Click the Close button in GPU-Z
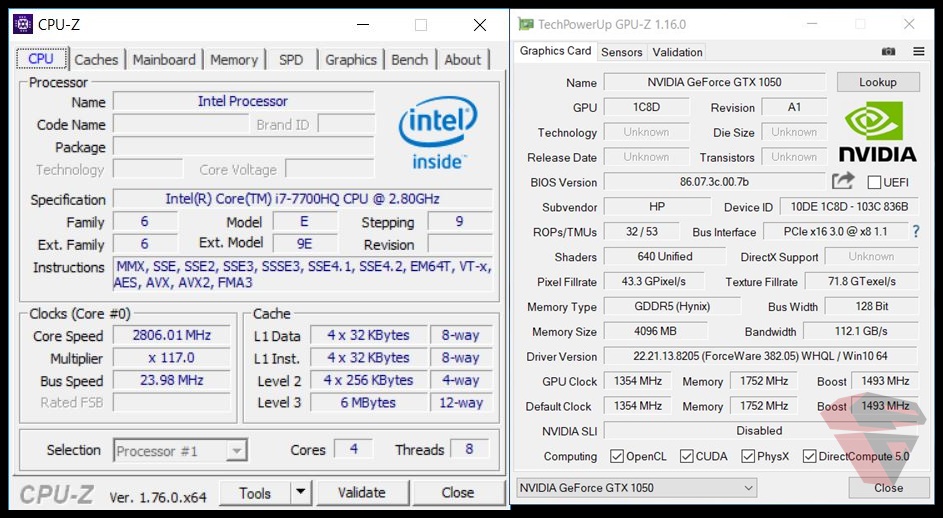The image size is (943, 518). [x=888, y=487]
